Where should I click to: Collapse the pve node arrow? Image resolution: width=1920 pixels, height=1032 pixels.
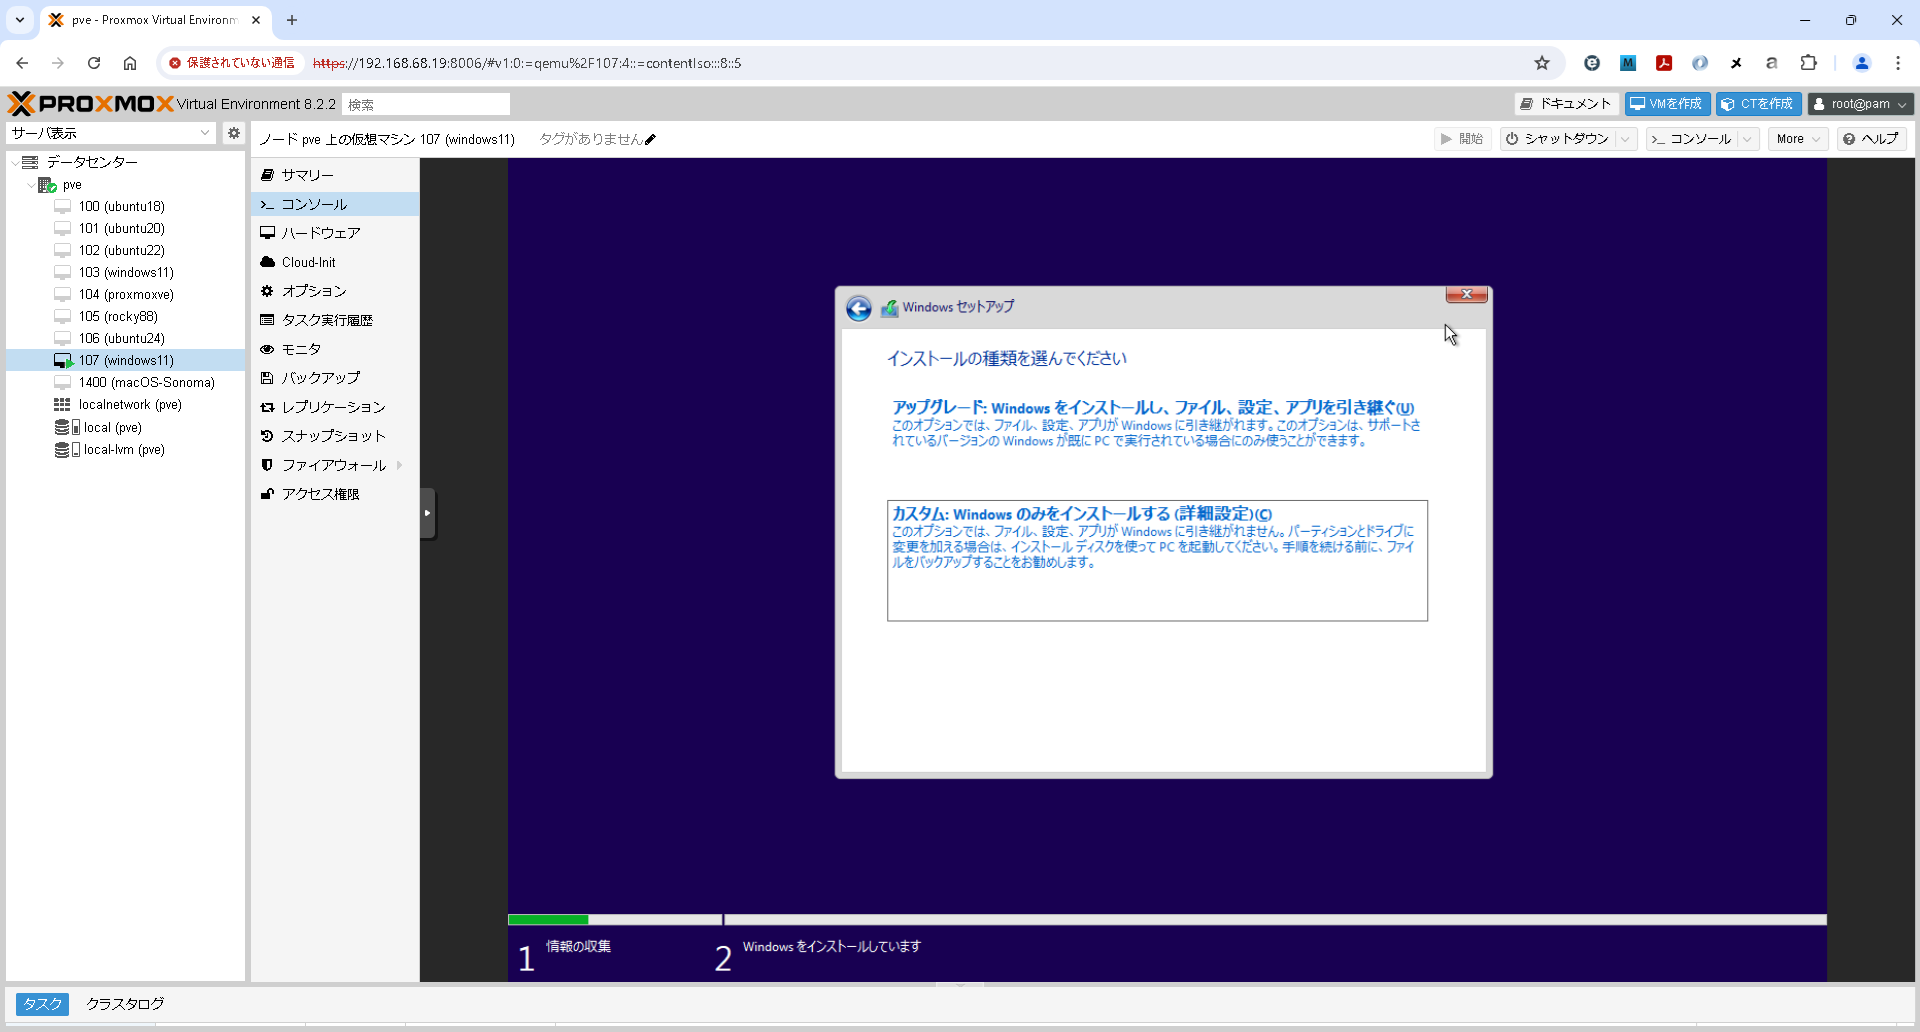(31, 185)
